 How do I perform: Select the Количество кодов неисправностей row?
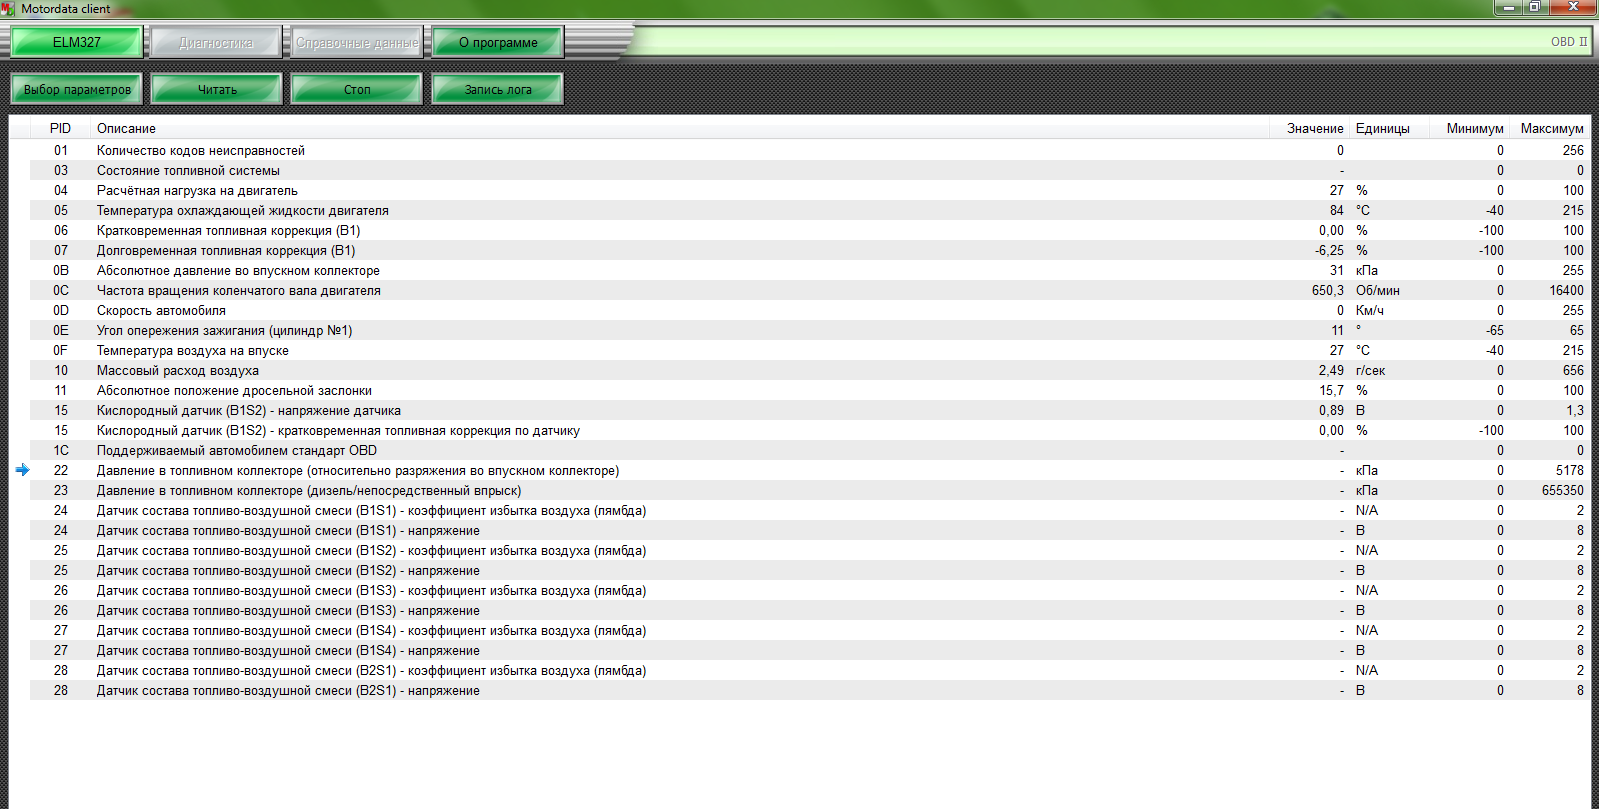click(x=810, y=150)
